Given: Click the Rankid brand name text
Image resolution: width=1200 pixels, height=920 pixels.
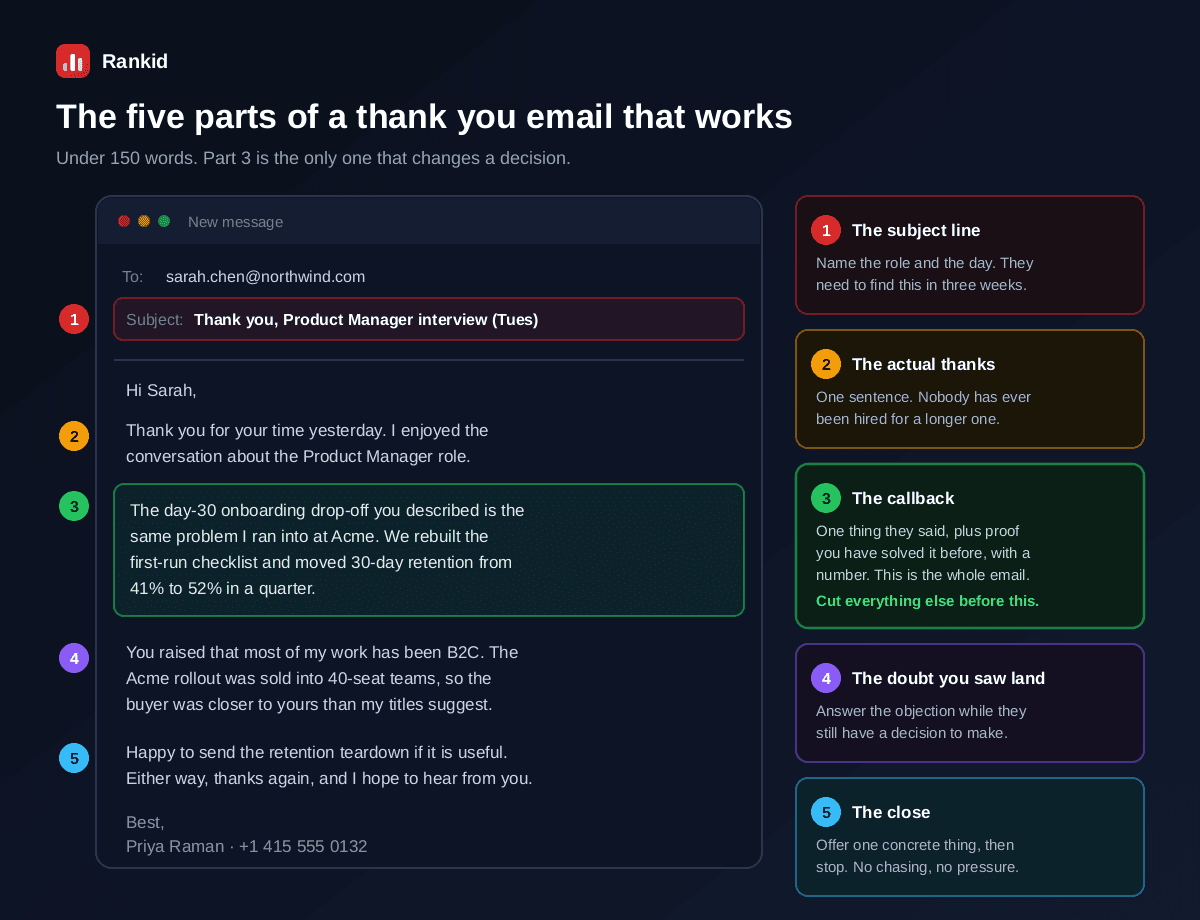Looking at the screenshot, I should tap(135, 61).
